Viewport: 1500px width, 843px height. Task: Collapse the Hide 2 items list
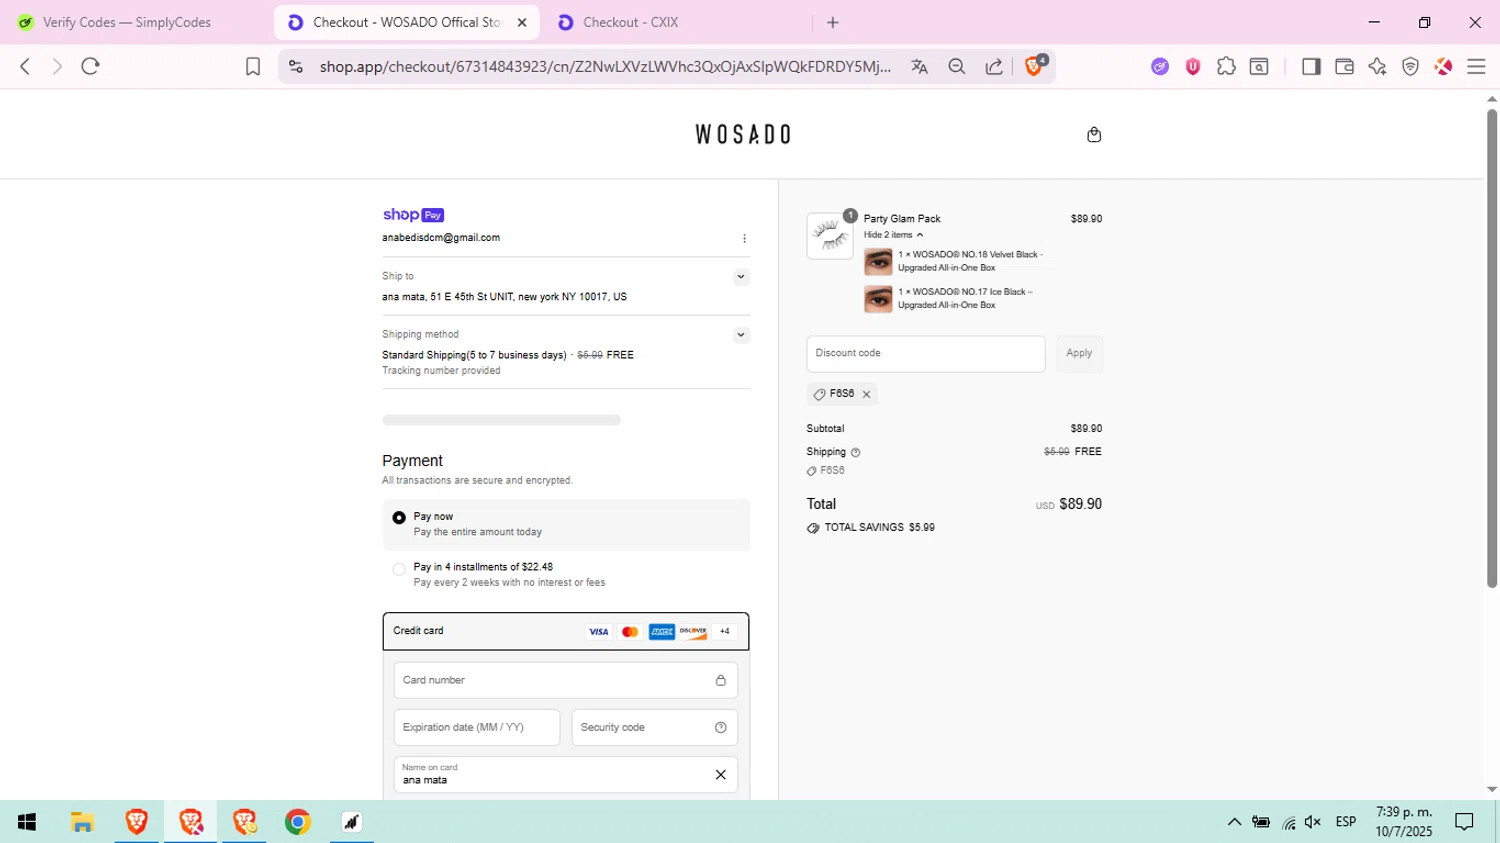point(893,235)
